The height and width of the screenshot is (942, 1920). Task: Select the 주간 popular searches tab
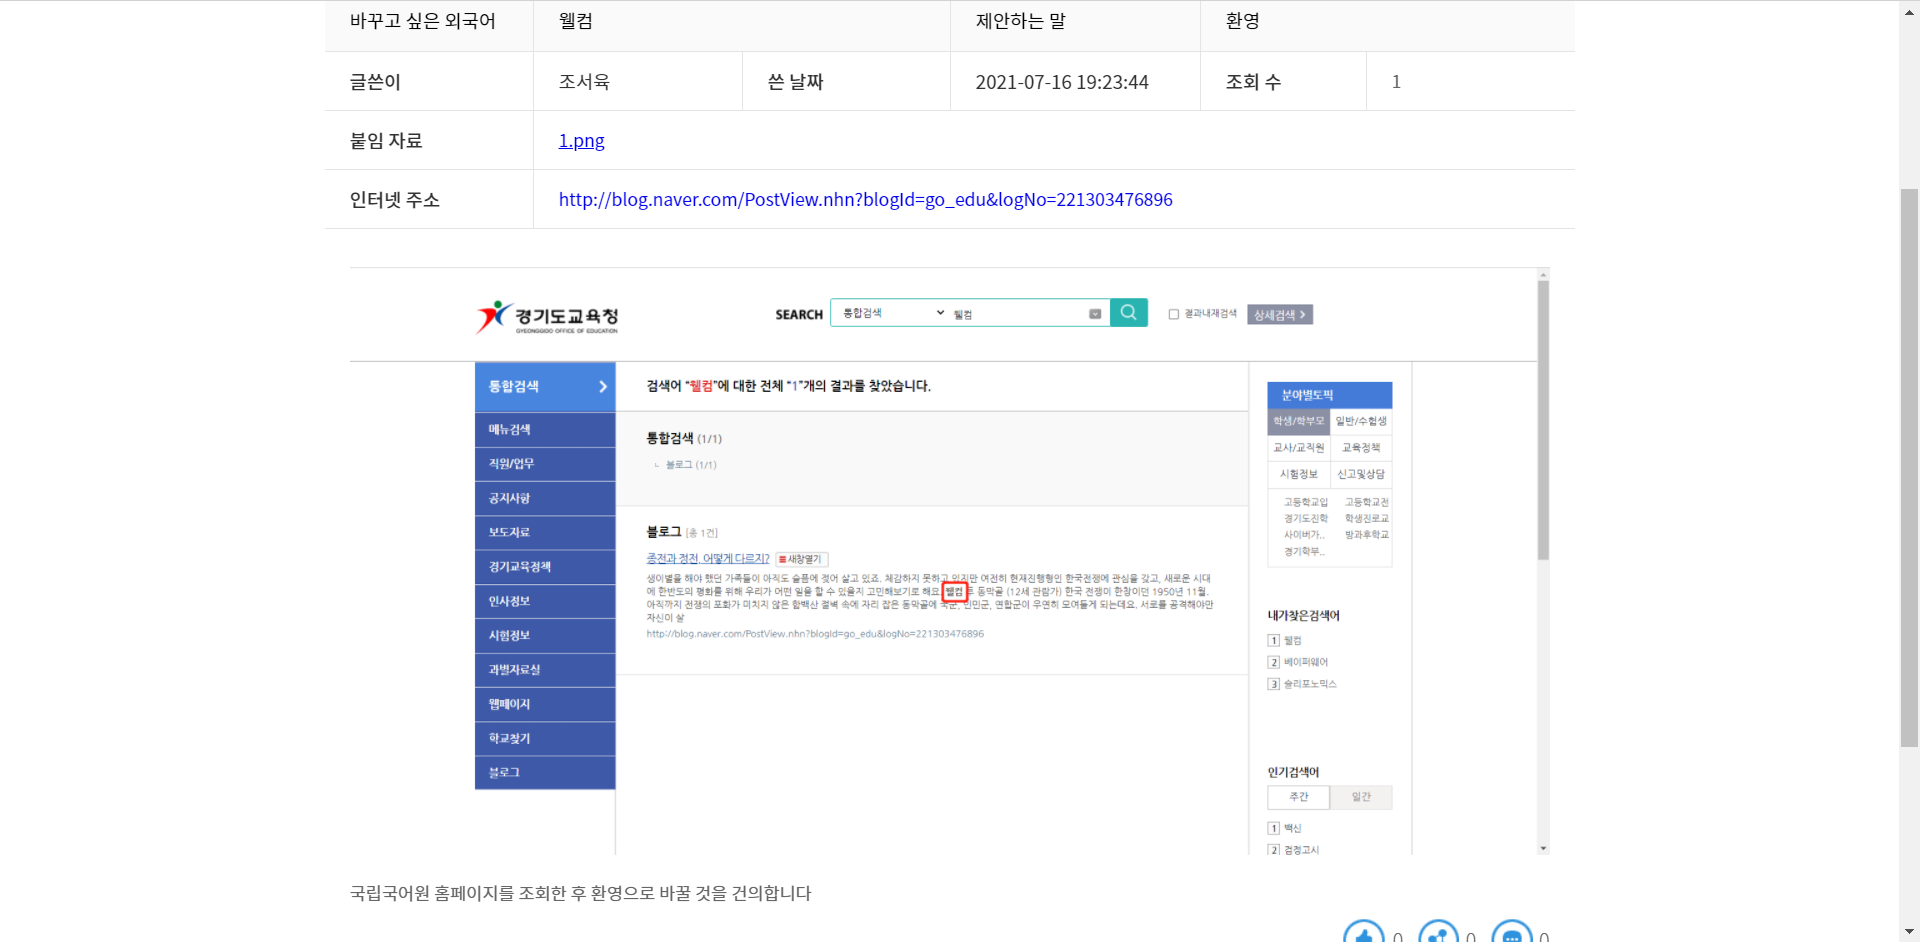(1298, 797)
